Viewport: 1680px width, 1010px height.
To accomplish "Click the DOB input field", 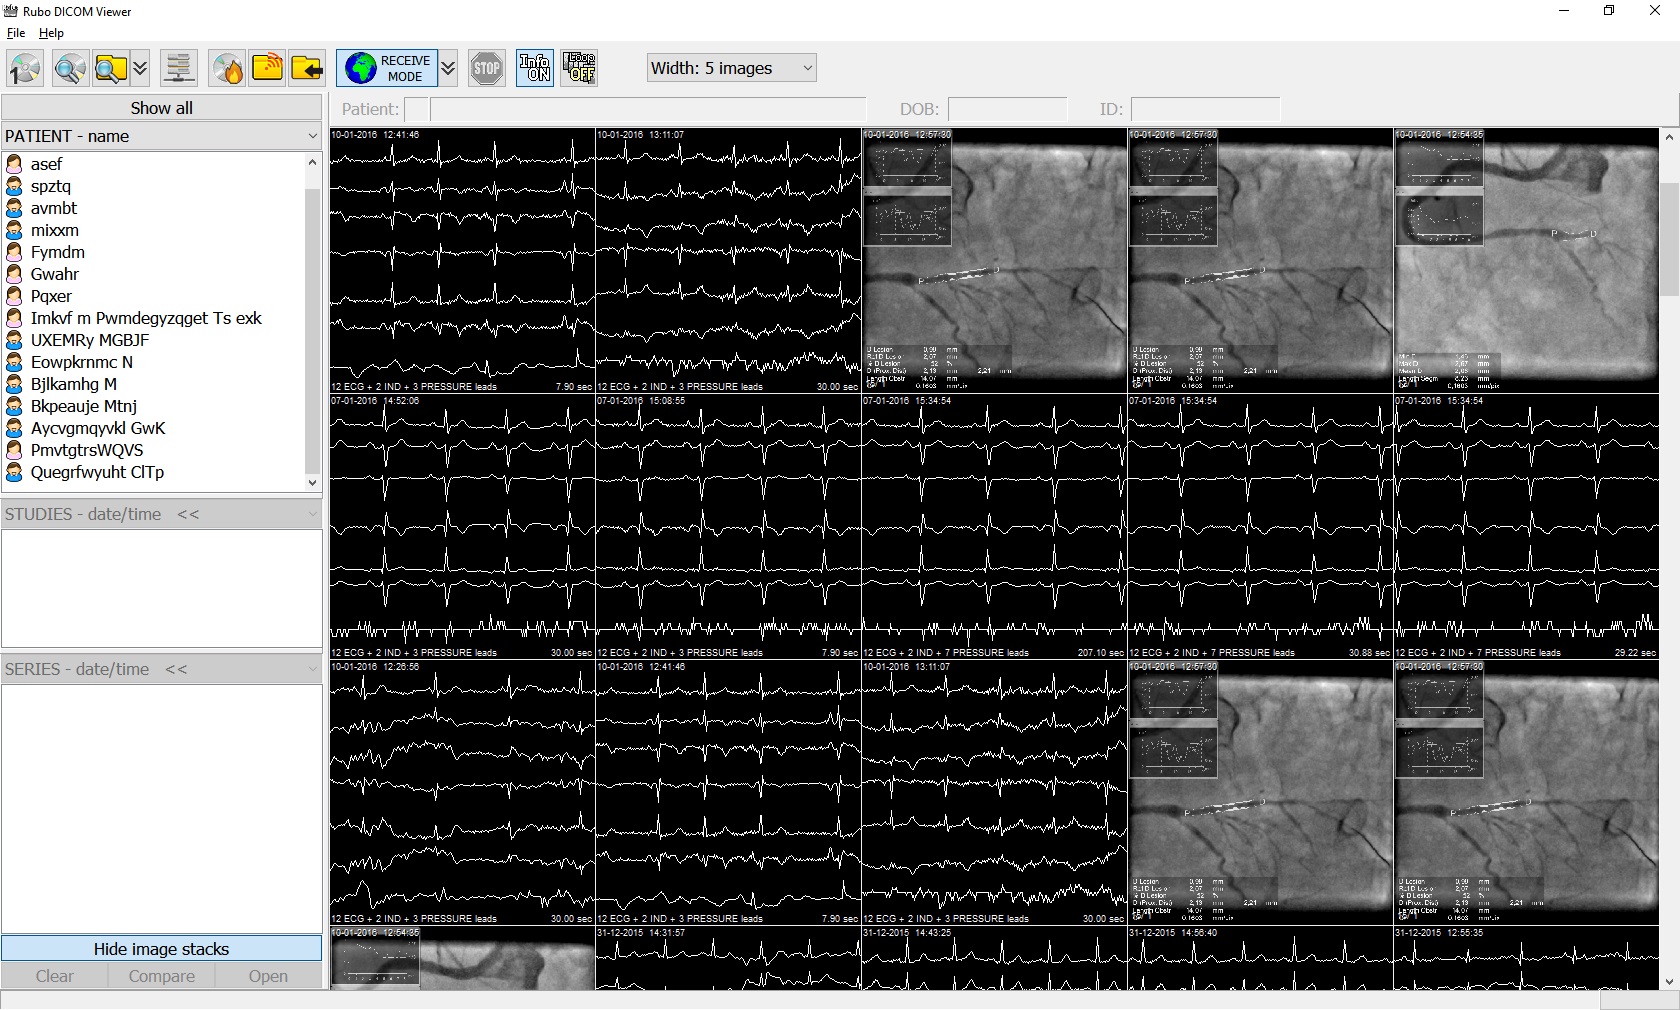I will [x=1007, y=109].
